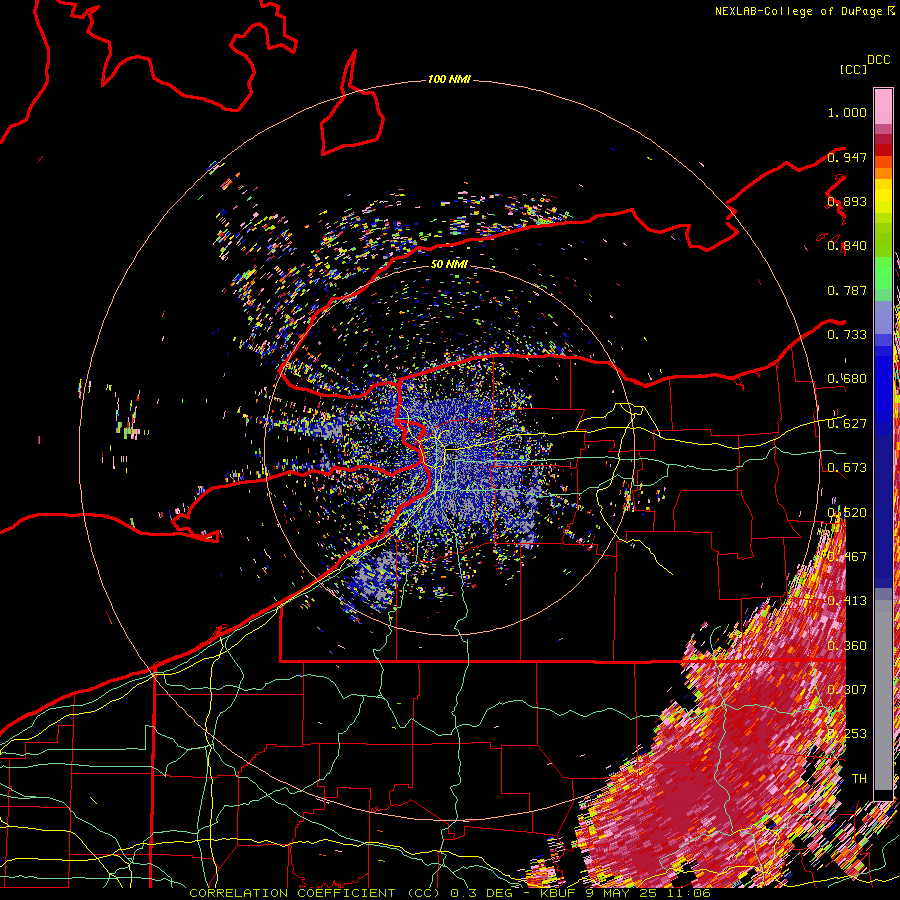Image resolution: width=900 pixels, height=900 pixels.
Task: Click the 0.573 scale value
Action: point(847,468)
